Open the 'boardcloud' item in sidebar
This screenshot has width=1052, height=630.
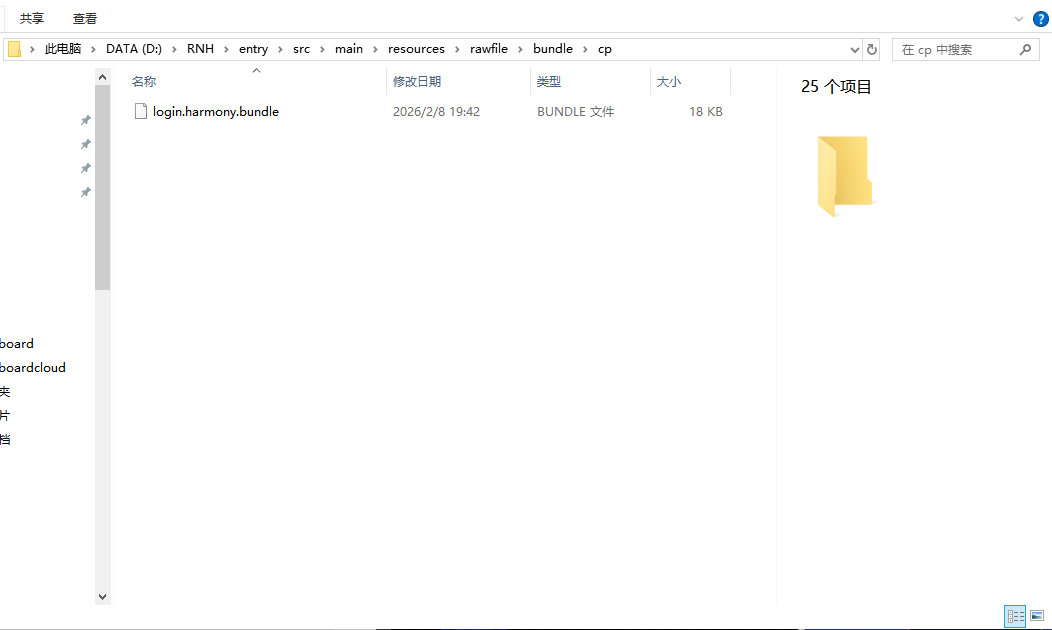33,368
